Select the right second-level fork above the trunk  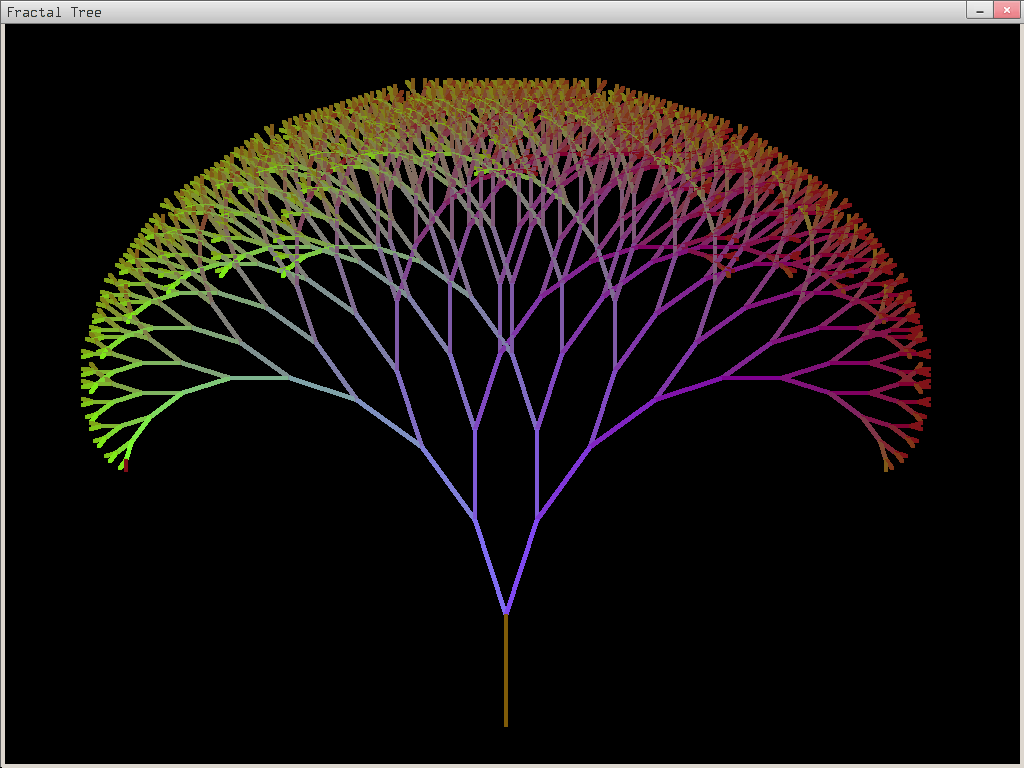click(x=538, y=517)
